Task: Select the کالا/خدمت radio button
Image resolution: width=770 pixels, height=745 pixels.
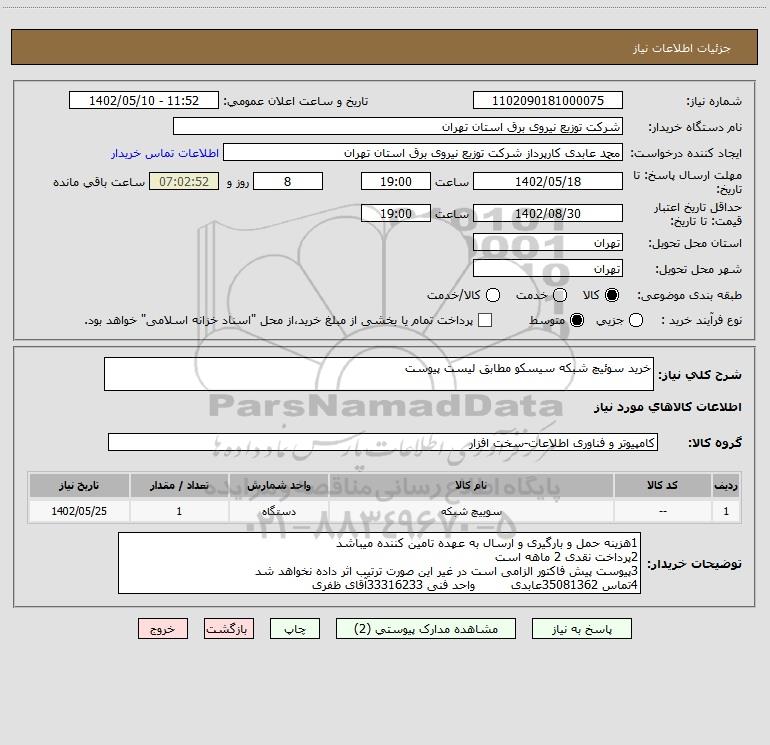Action: 493,295
